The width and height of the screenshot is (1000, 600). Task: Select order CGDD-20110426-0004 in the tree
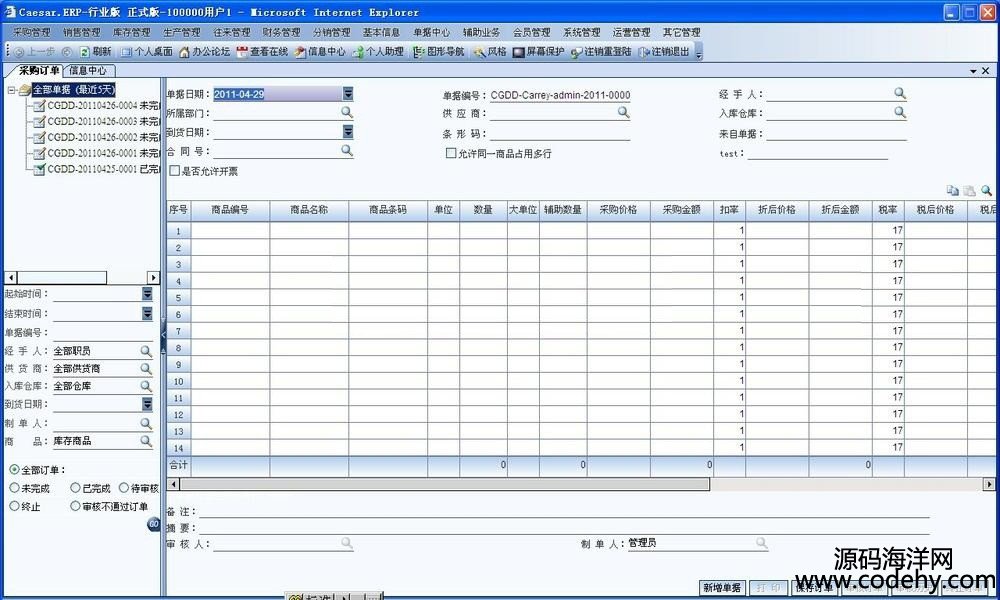coord(92,106)
